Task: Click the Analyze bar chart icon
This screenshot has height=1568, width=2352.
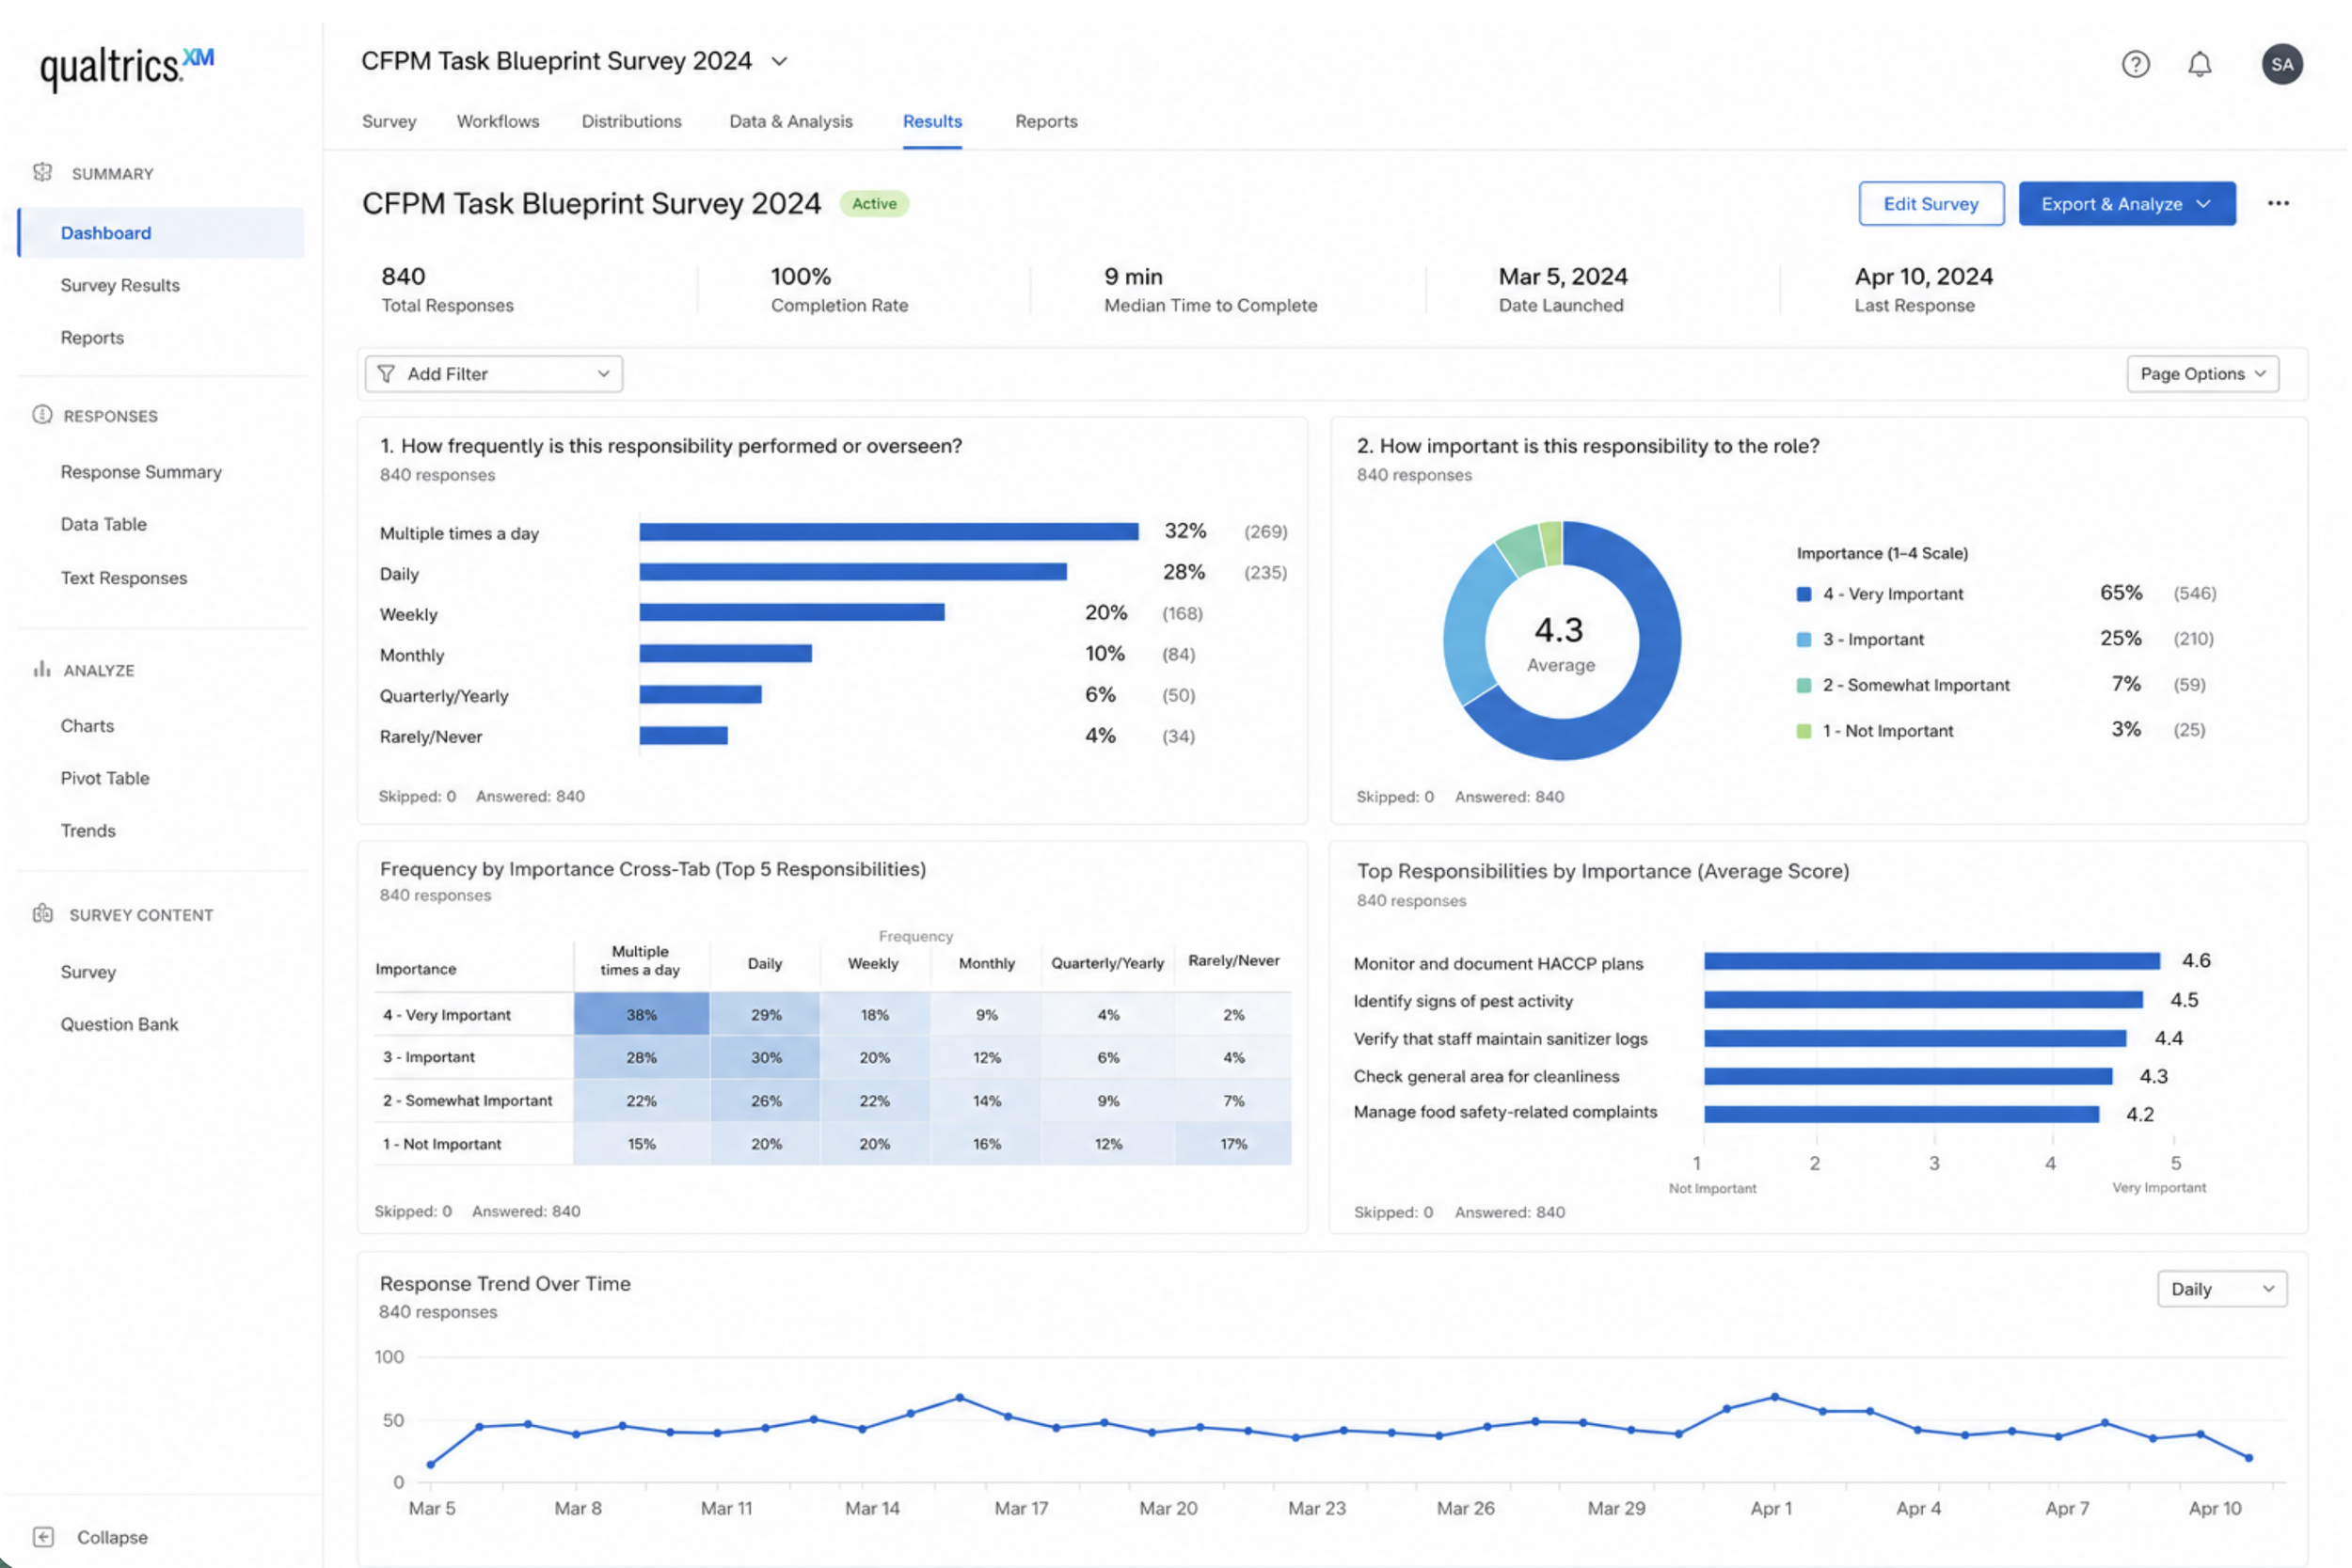Action: pyautogui.click(x=42, y=669)
